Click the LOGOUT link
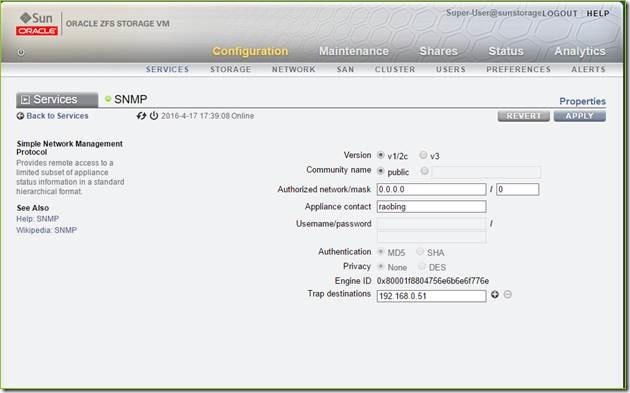 pyautogui.click(x=560, y=14)
